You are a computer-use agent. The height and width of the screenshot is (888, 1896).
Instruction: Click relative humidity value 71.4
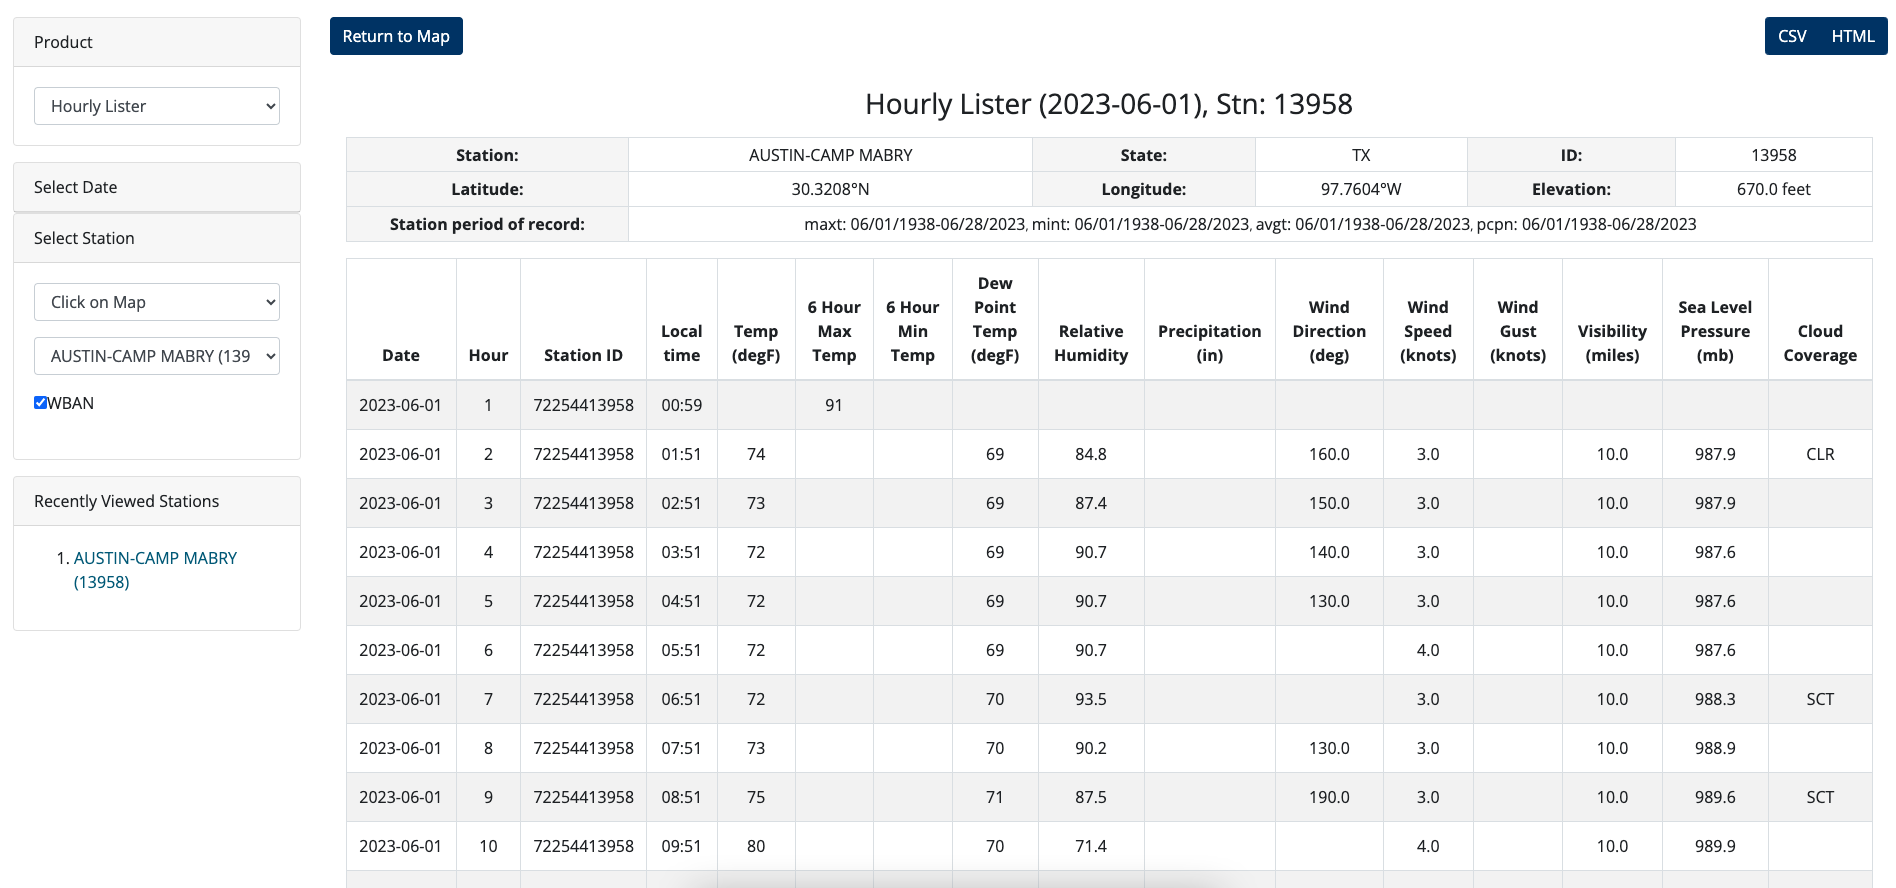1091,846
